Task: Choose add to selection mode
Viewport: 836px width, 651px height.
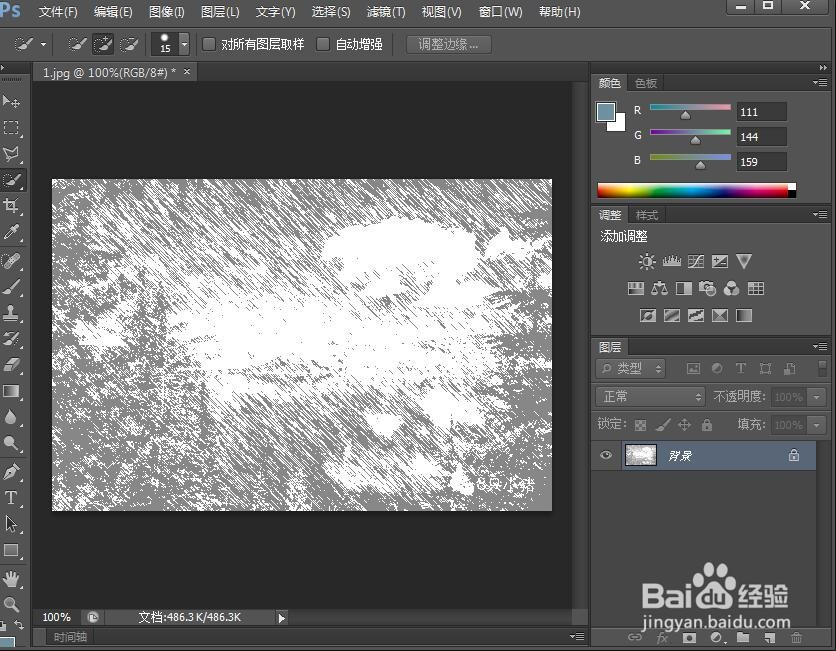Action: pos(103,44)
